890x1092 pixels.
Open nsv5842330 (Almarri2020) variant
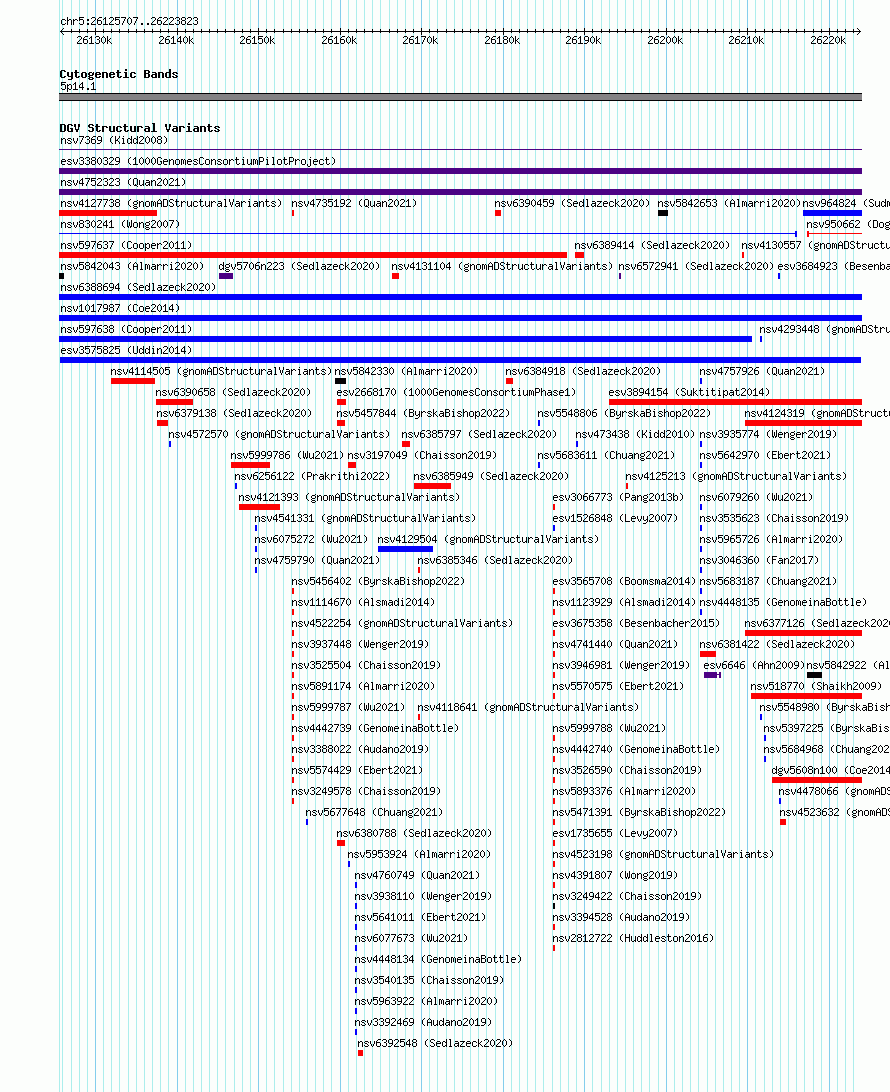[406, 370]
